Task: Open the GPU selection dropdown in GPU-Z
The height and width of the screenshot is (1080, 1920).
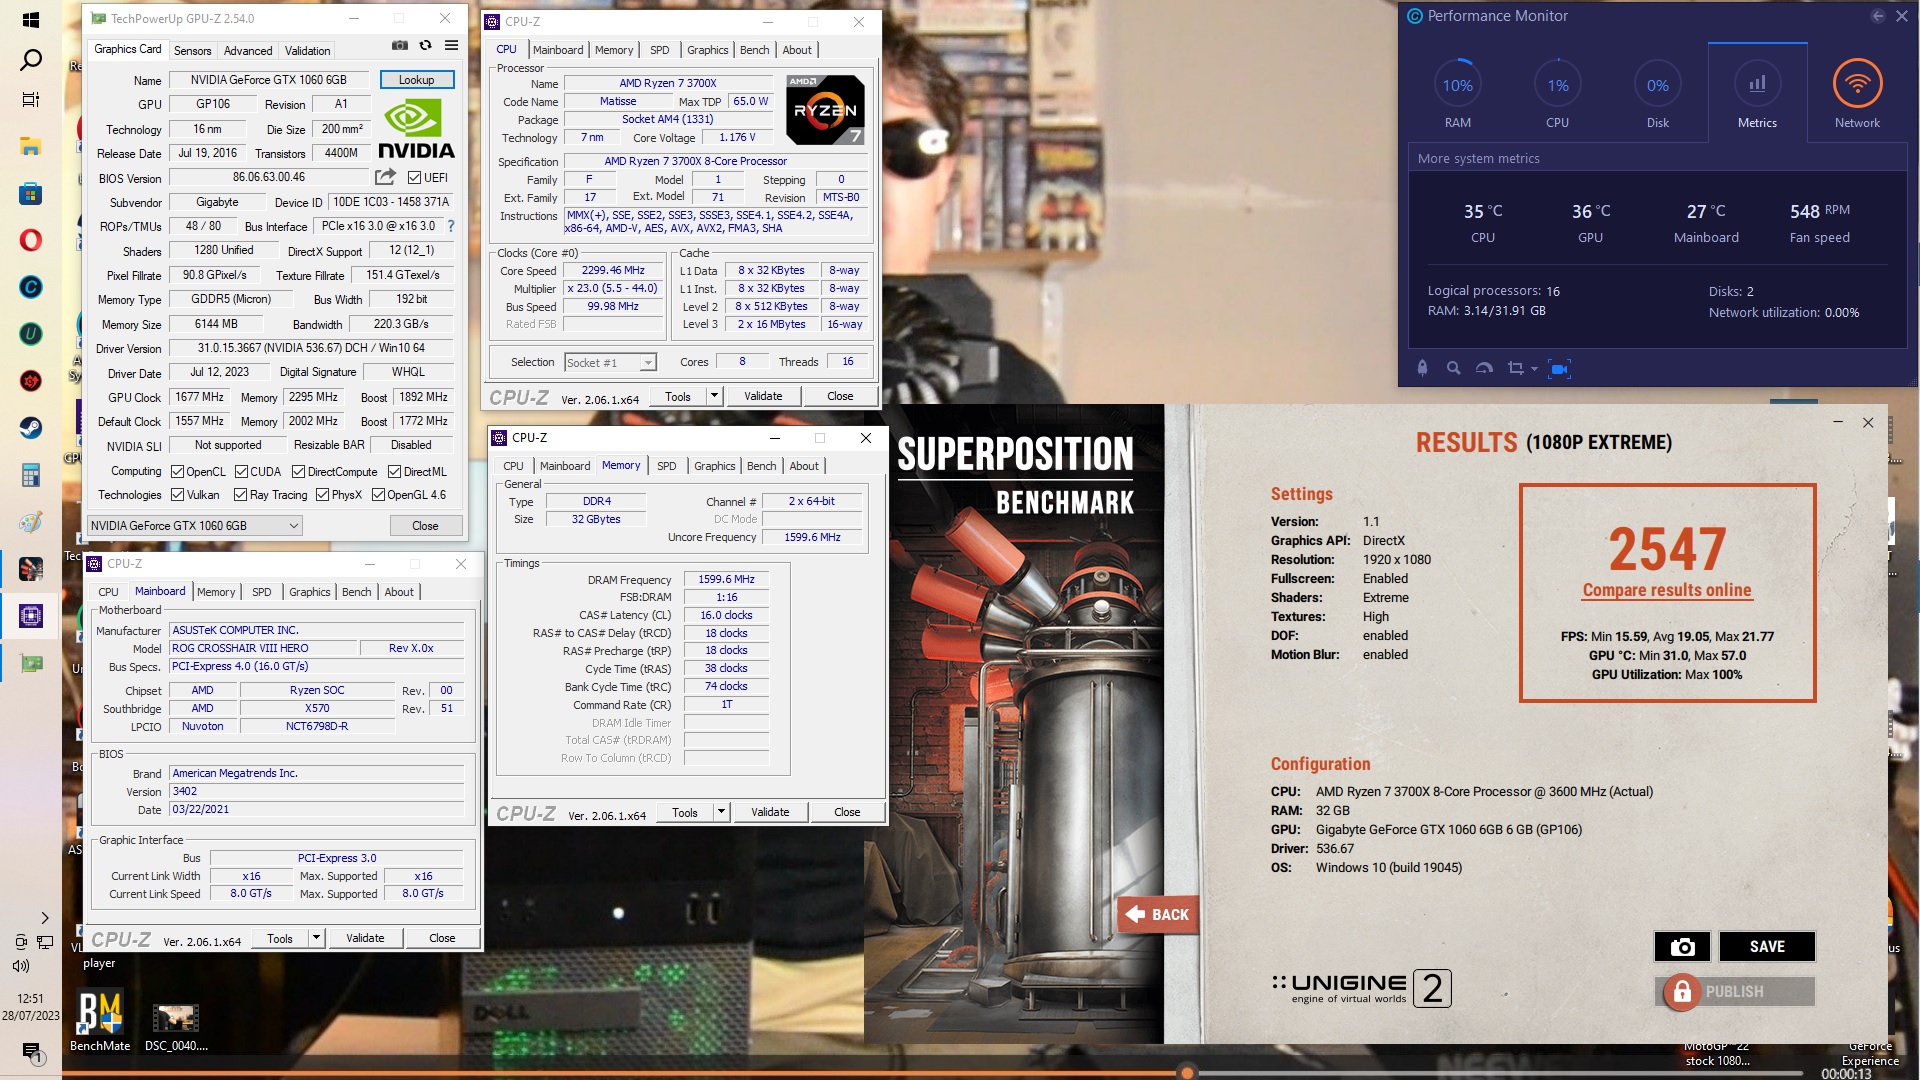Action: pos(195,525)
